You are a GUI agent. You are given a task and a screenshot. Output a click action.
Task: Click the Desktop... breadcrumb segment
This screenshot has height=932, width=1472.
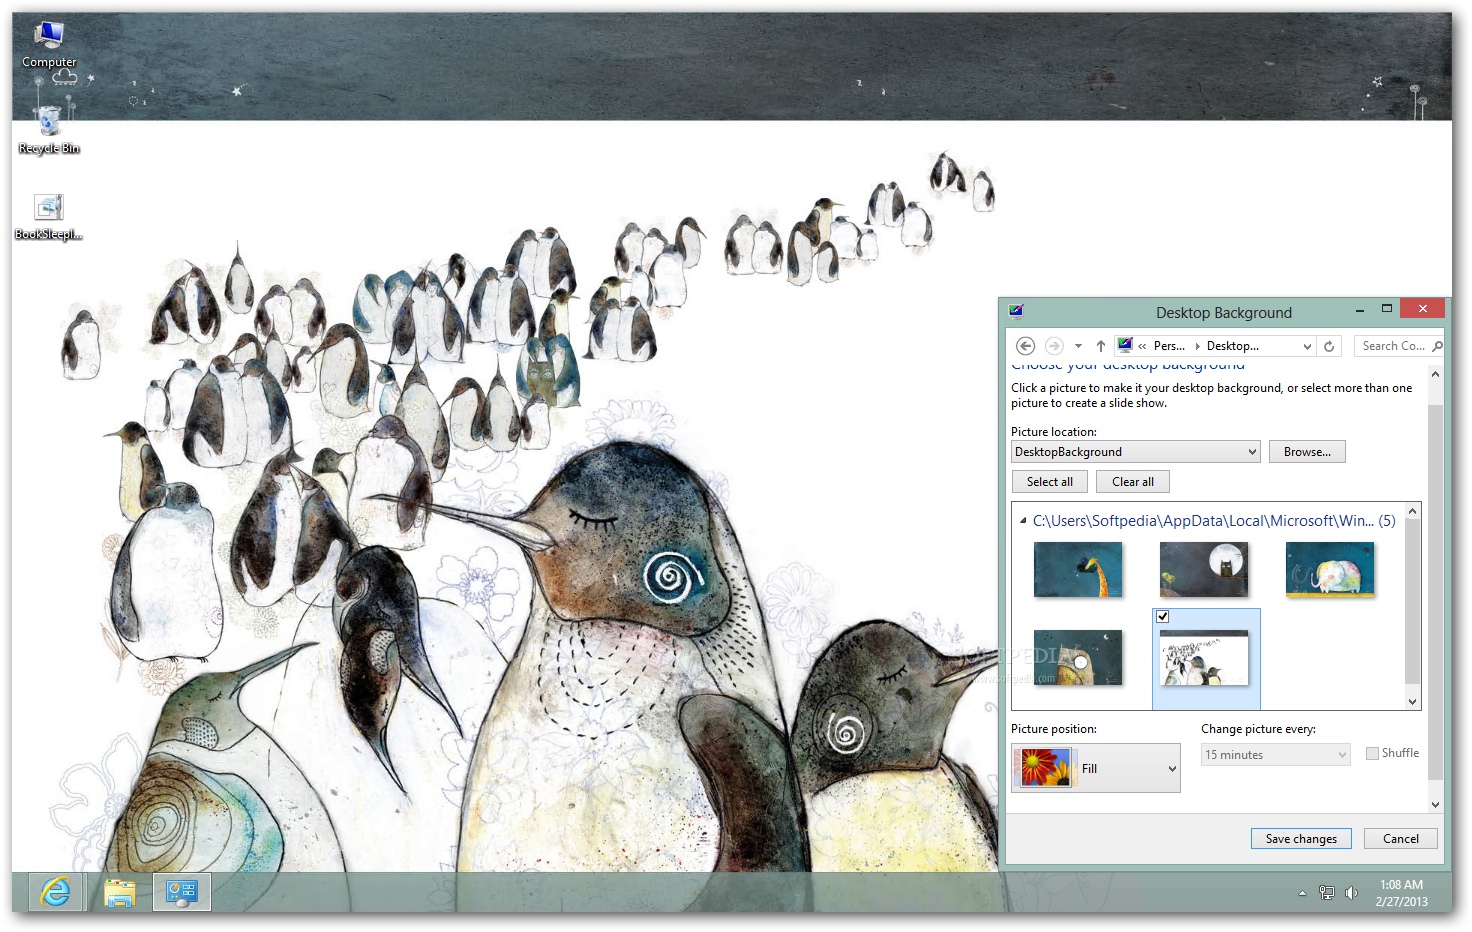click(x=1232, y=346)
